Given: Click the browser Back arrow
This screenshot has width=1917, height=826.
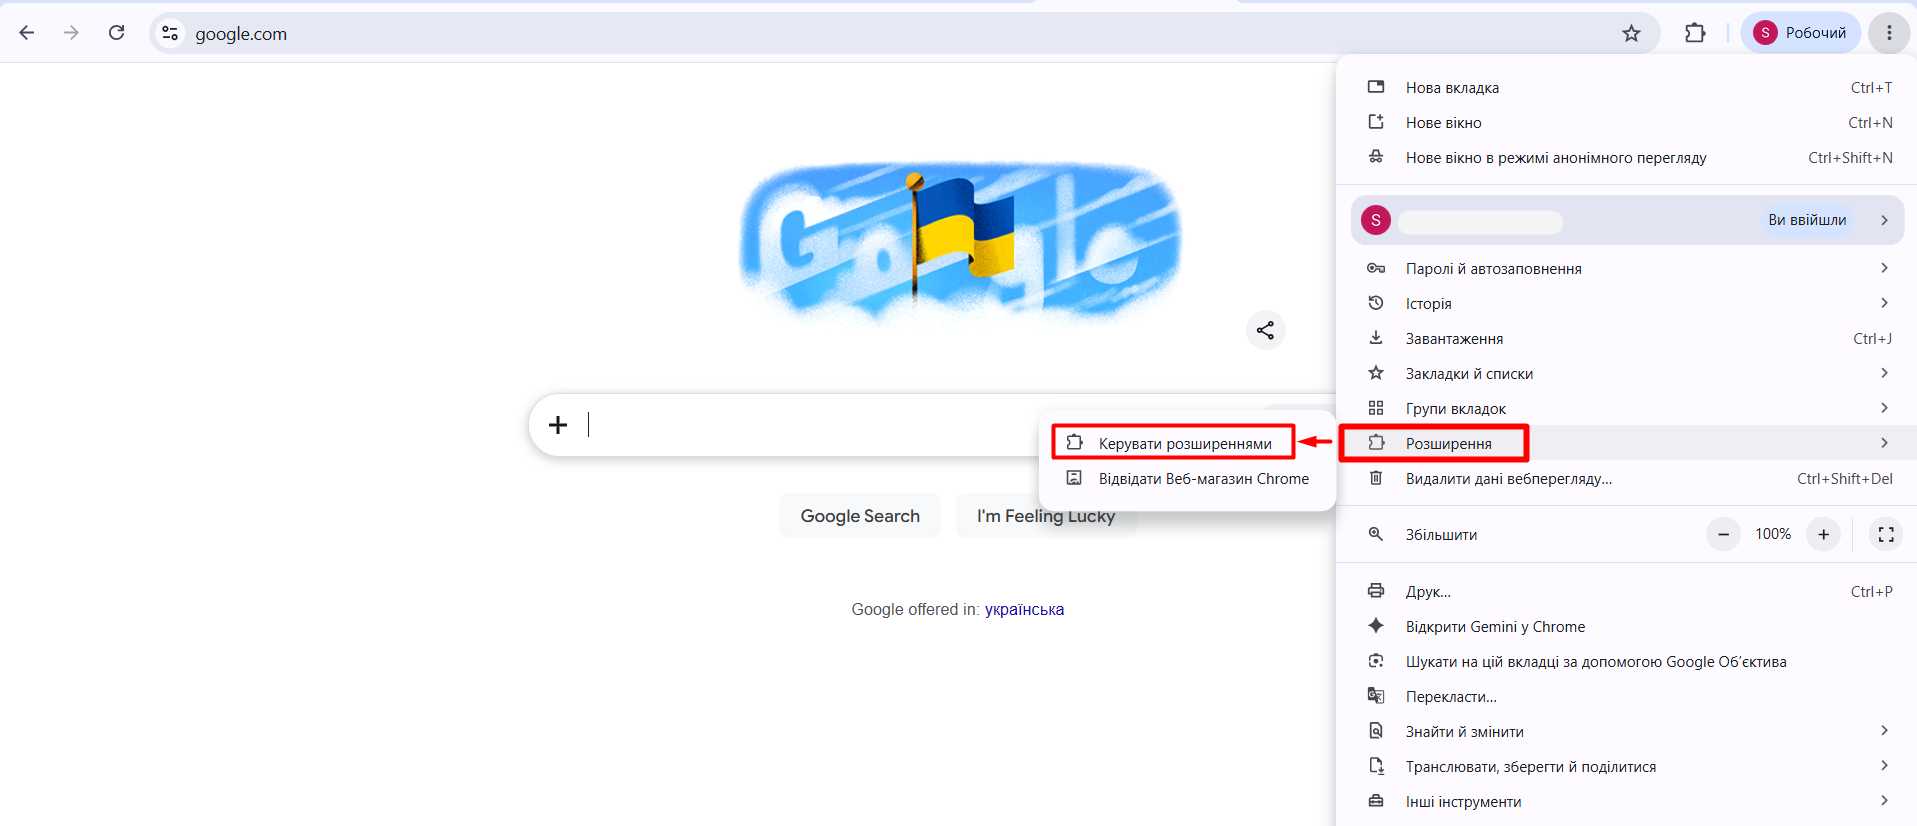Looking at the screenshot, I should 27,33.
